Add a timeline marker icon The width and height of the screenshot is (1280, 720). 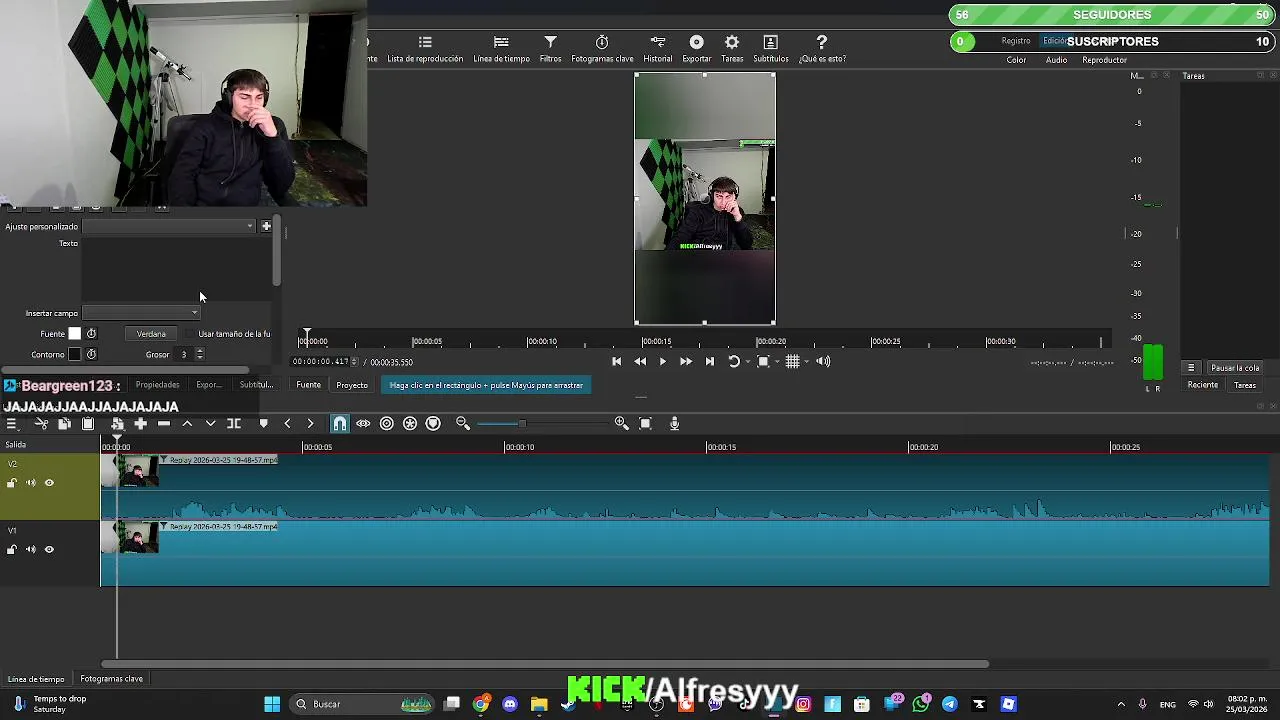tap(264, 424)
